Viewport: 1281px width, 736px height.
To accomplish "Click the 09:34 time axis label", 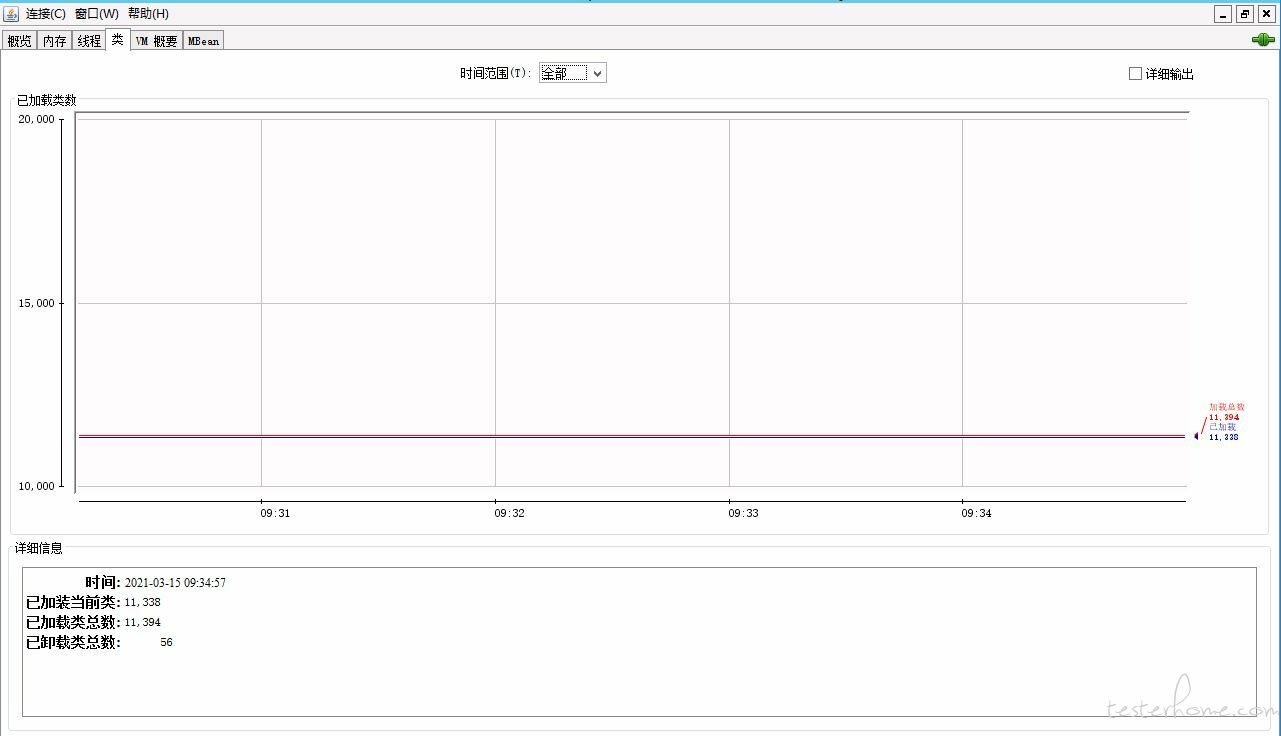I will [977, 513].
